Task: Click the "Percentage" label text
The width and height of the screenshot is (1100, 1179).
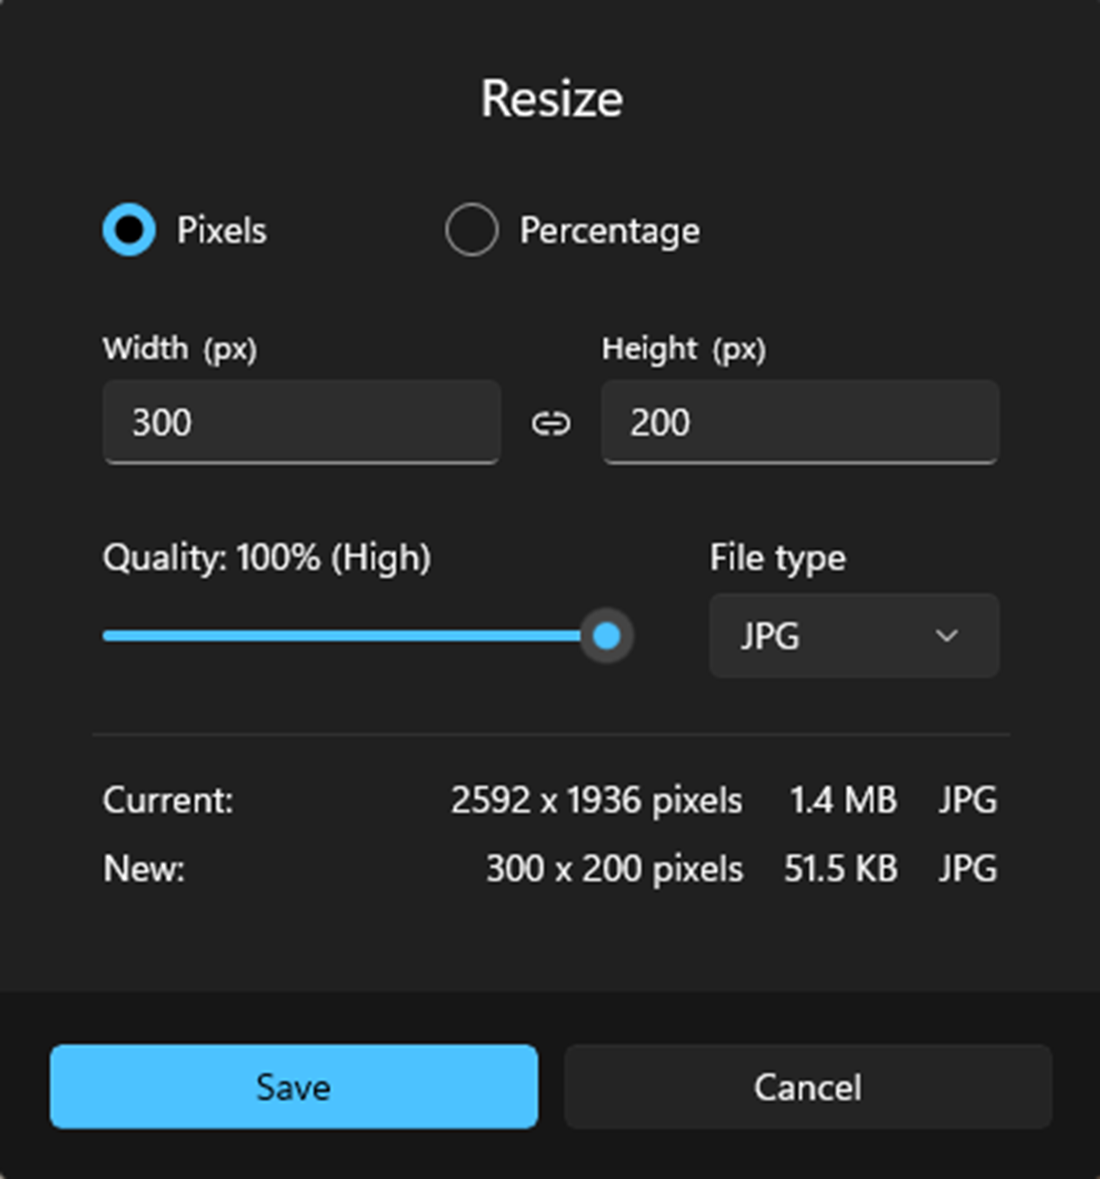Action: pos(609,231)
